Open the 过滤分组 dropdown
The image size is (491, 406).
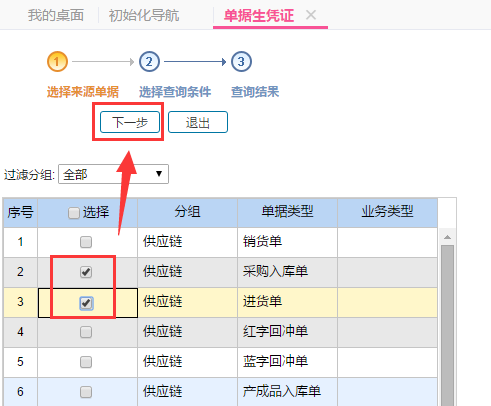113,174
